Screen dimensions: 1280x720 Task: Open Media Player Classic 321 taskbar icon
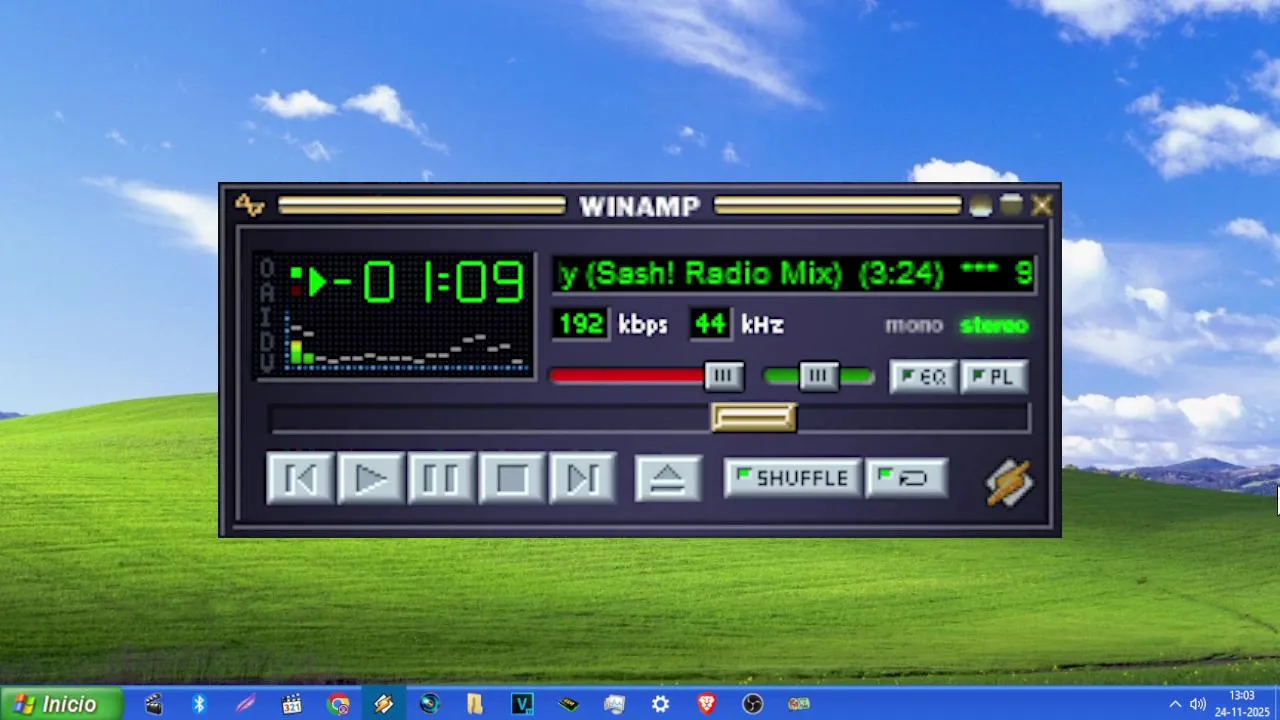pyautogui.click(x=292, y=704)
